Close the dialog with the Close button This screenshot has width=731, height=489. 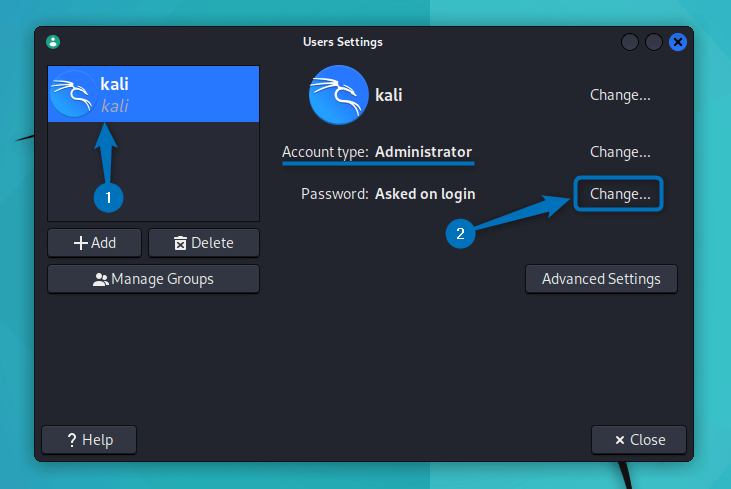tap(639, 440)
